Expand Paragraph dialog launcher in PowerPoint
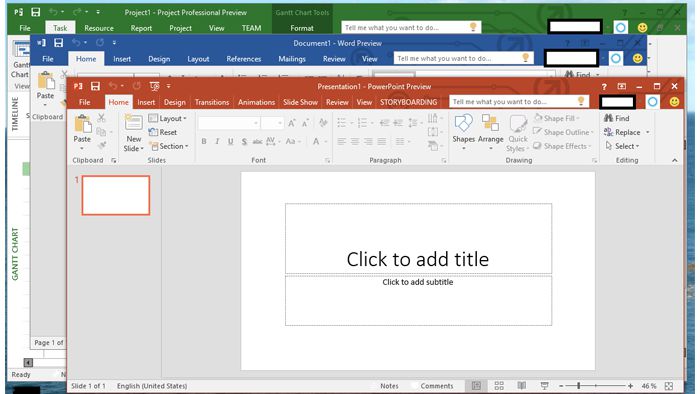The image size is (700, 394). tap(444, 160)
